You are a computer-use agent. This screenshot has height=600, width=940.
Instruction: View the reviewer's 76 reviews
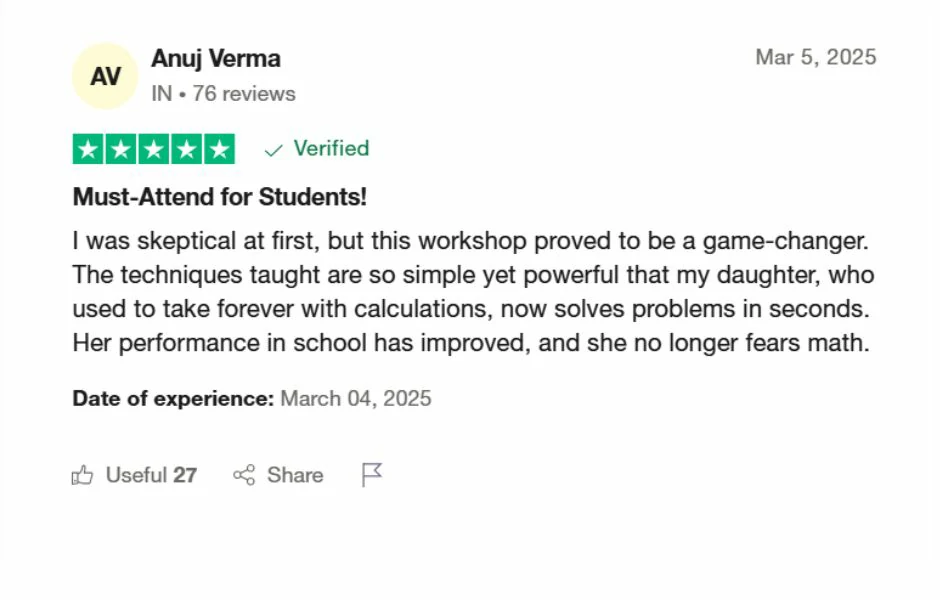pos(244,94)
